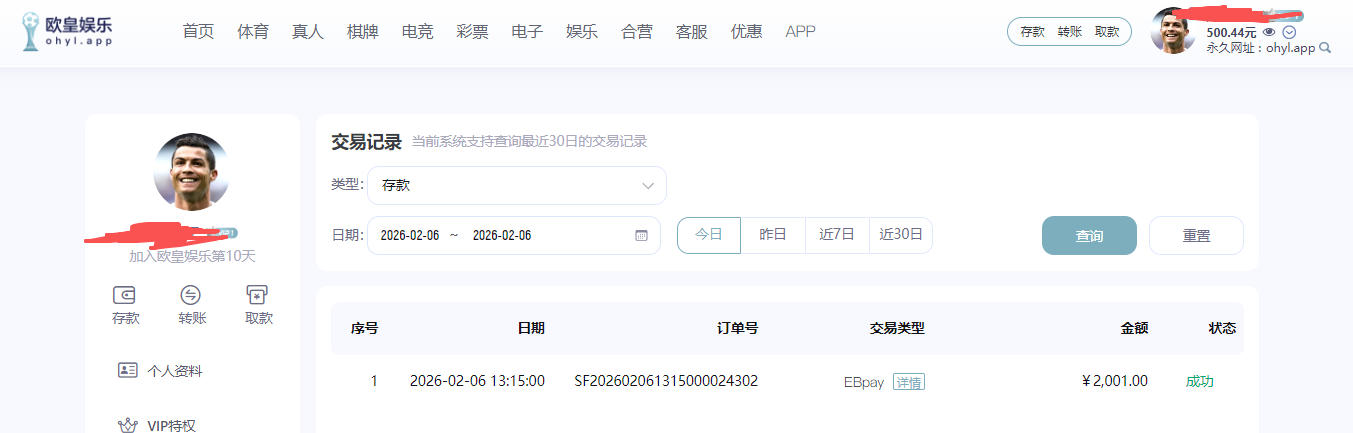Select the 今日 date filter

[708, 235]
